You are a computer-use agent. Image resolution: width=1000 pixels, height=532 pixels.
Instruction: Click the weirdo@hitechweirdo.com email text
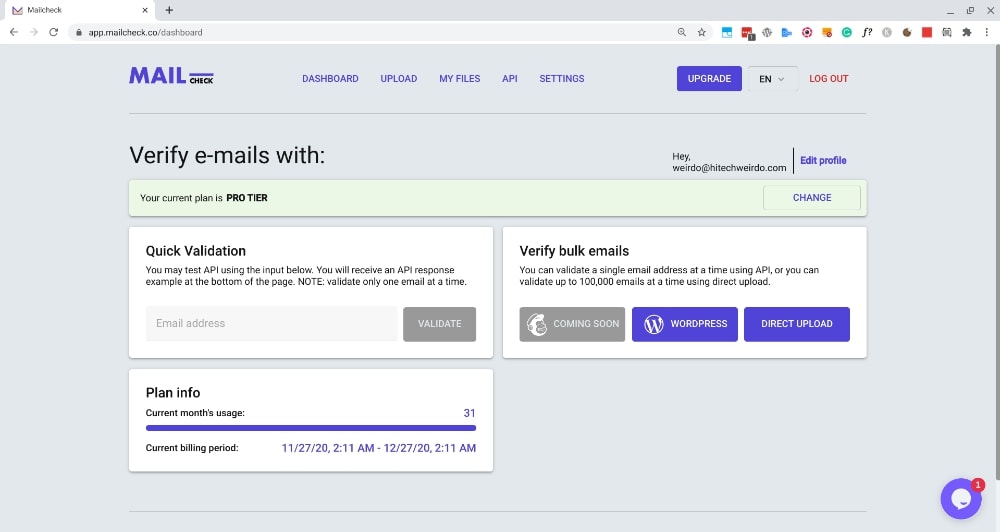(x=729, y=168)
